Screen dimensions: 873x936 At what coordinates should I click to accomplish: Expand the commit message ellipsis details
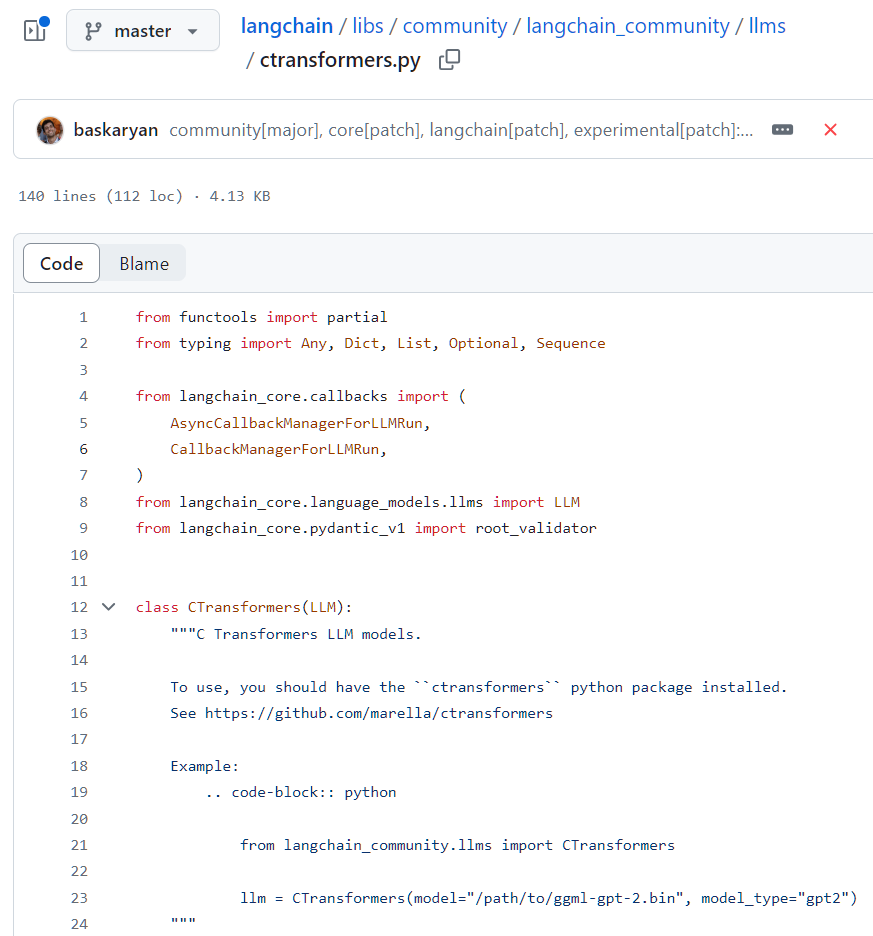click(782, 130)
